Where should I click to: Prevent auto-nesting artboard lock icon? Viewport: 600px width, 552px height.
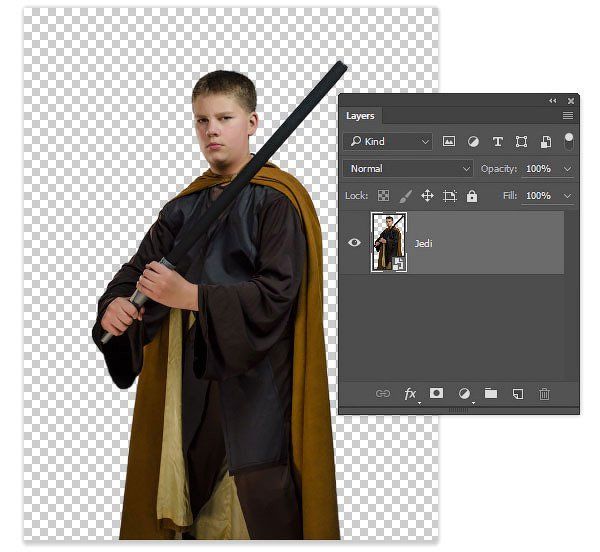450,196
